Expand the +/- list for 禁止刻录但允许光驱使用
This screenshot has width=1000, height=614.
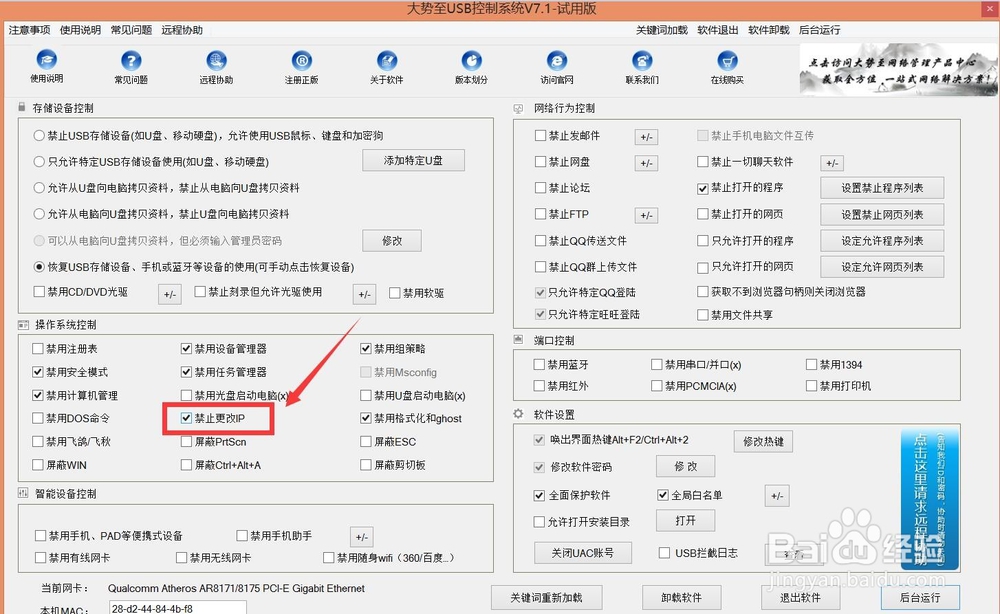pos(364,295)
